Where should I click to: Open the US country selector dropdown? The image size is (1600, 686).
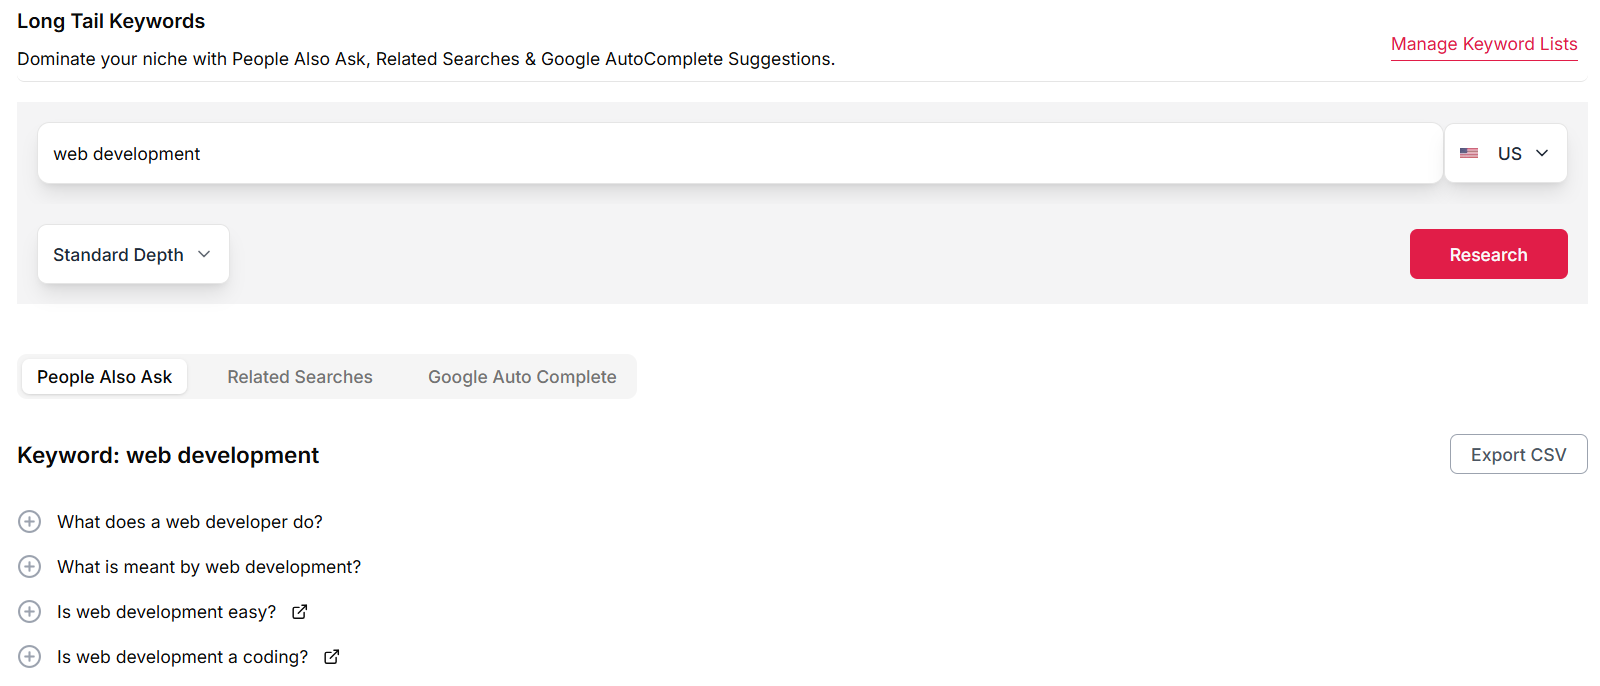1506,153
